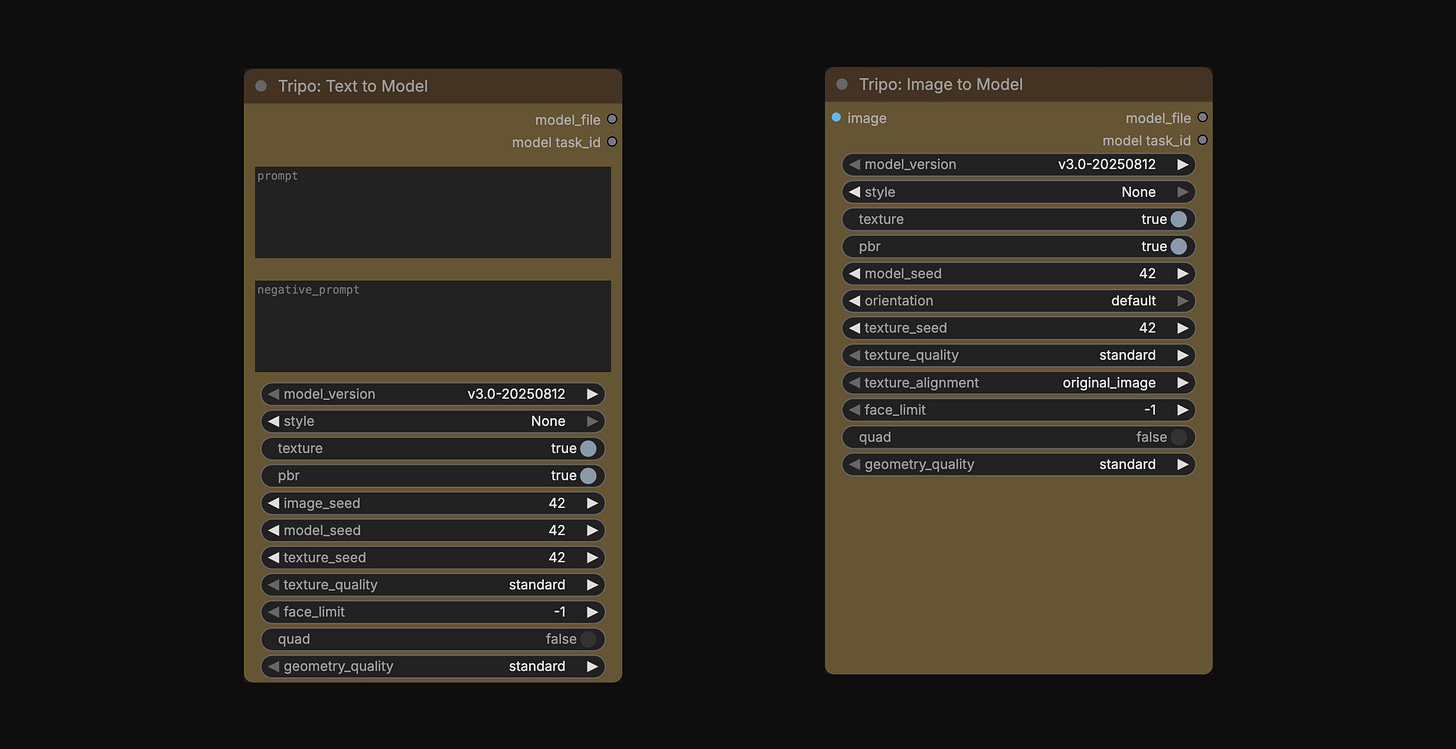Click model_file output socket on Image to Model

point(1202,118)
